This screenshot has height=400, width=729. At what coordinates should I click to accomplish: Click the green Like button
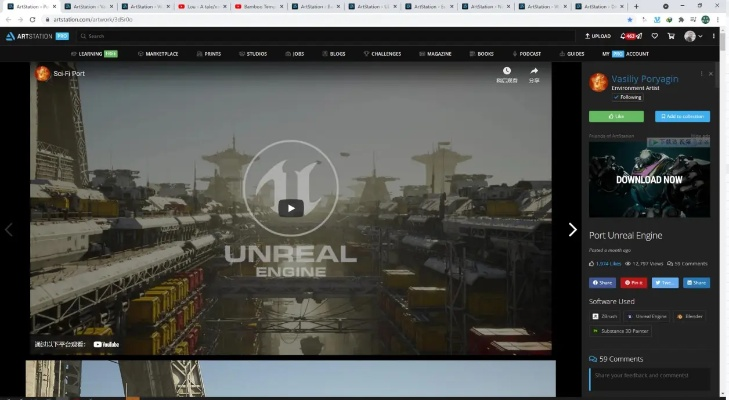(x=616, y=116)
